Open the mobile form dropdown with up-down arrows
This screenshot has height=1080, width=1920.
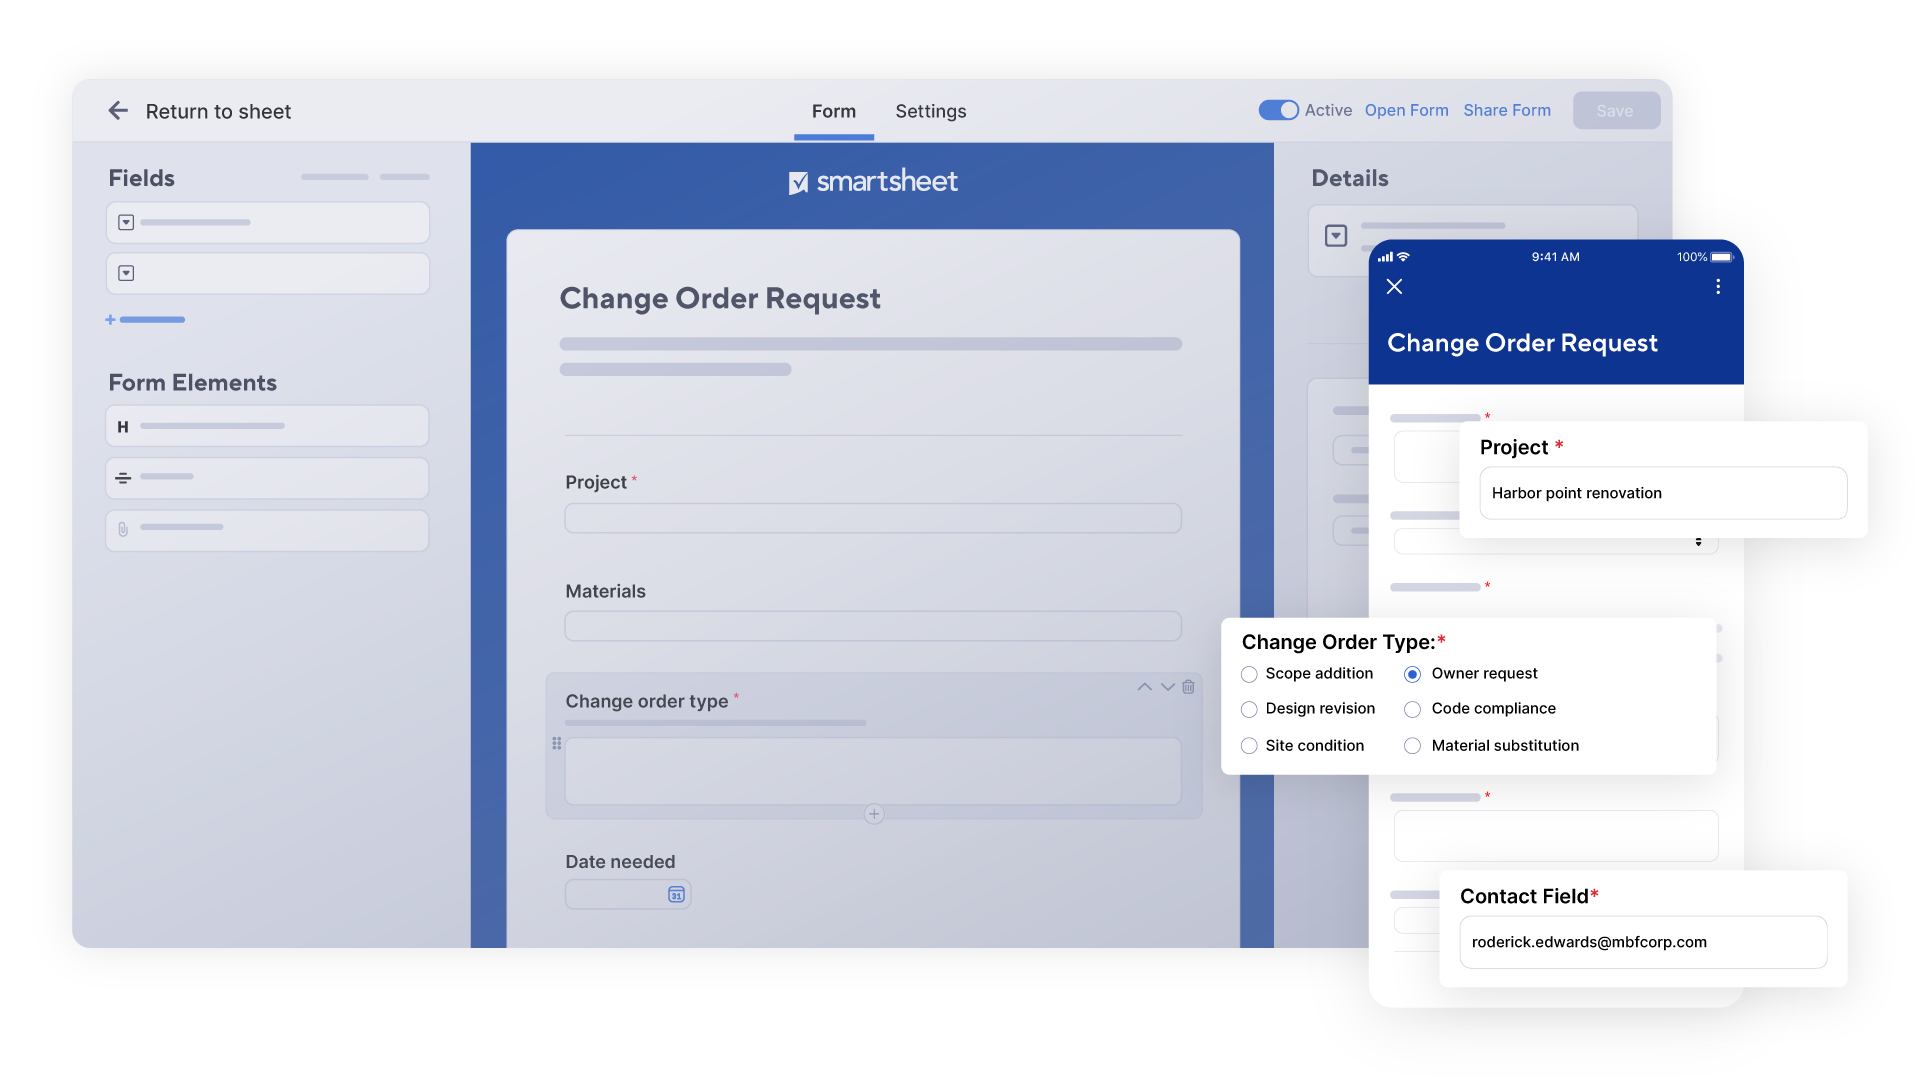[1698, 542]
